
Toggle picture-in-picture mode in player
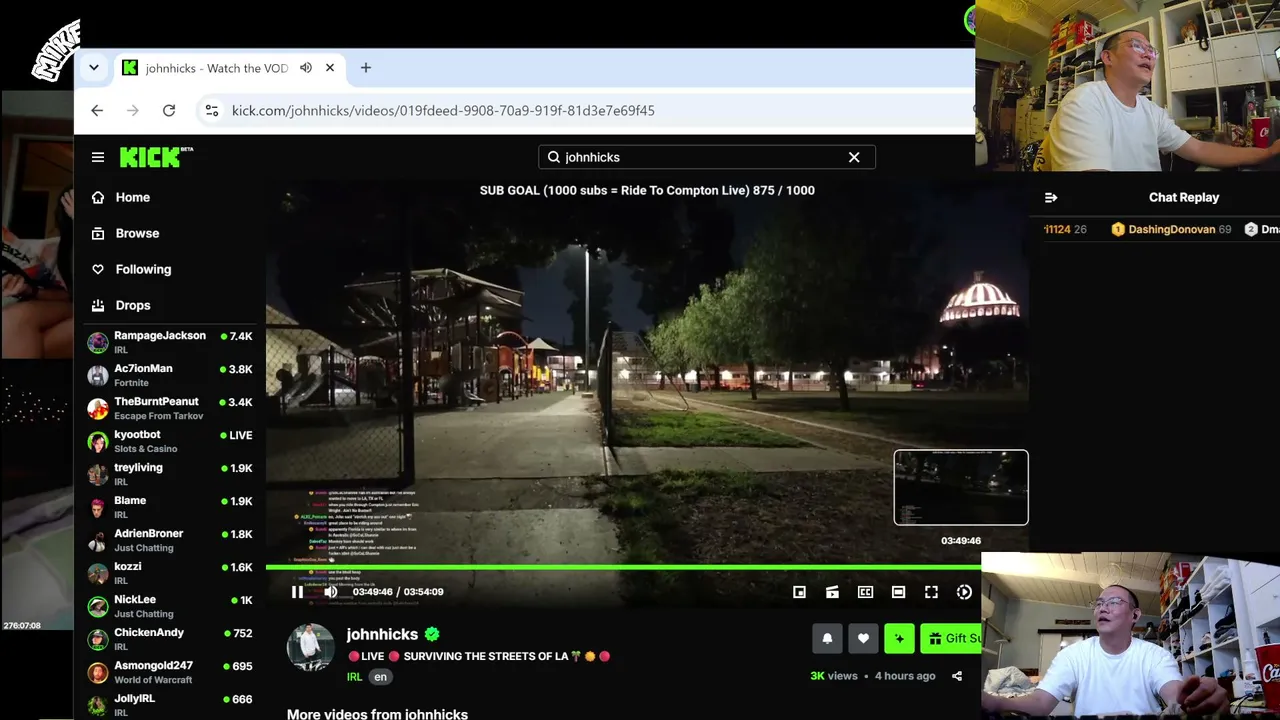[x=799, y=592]
